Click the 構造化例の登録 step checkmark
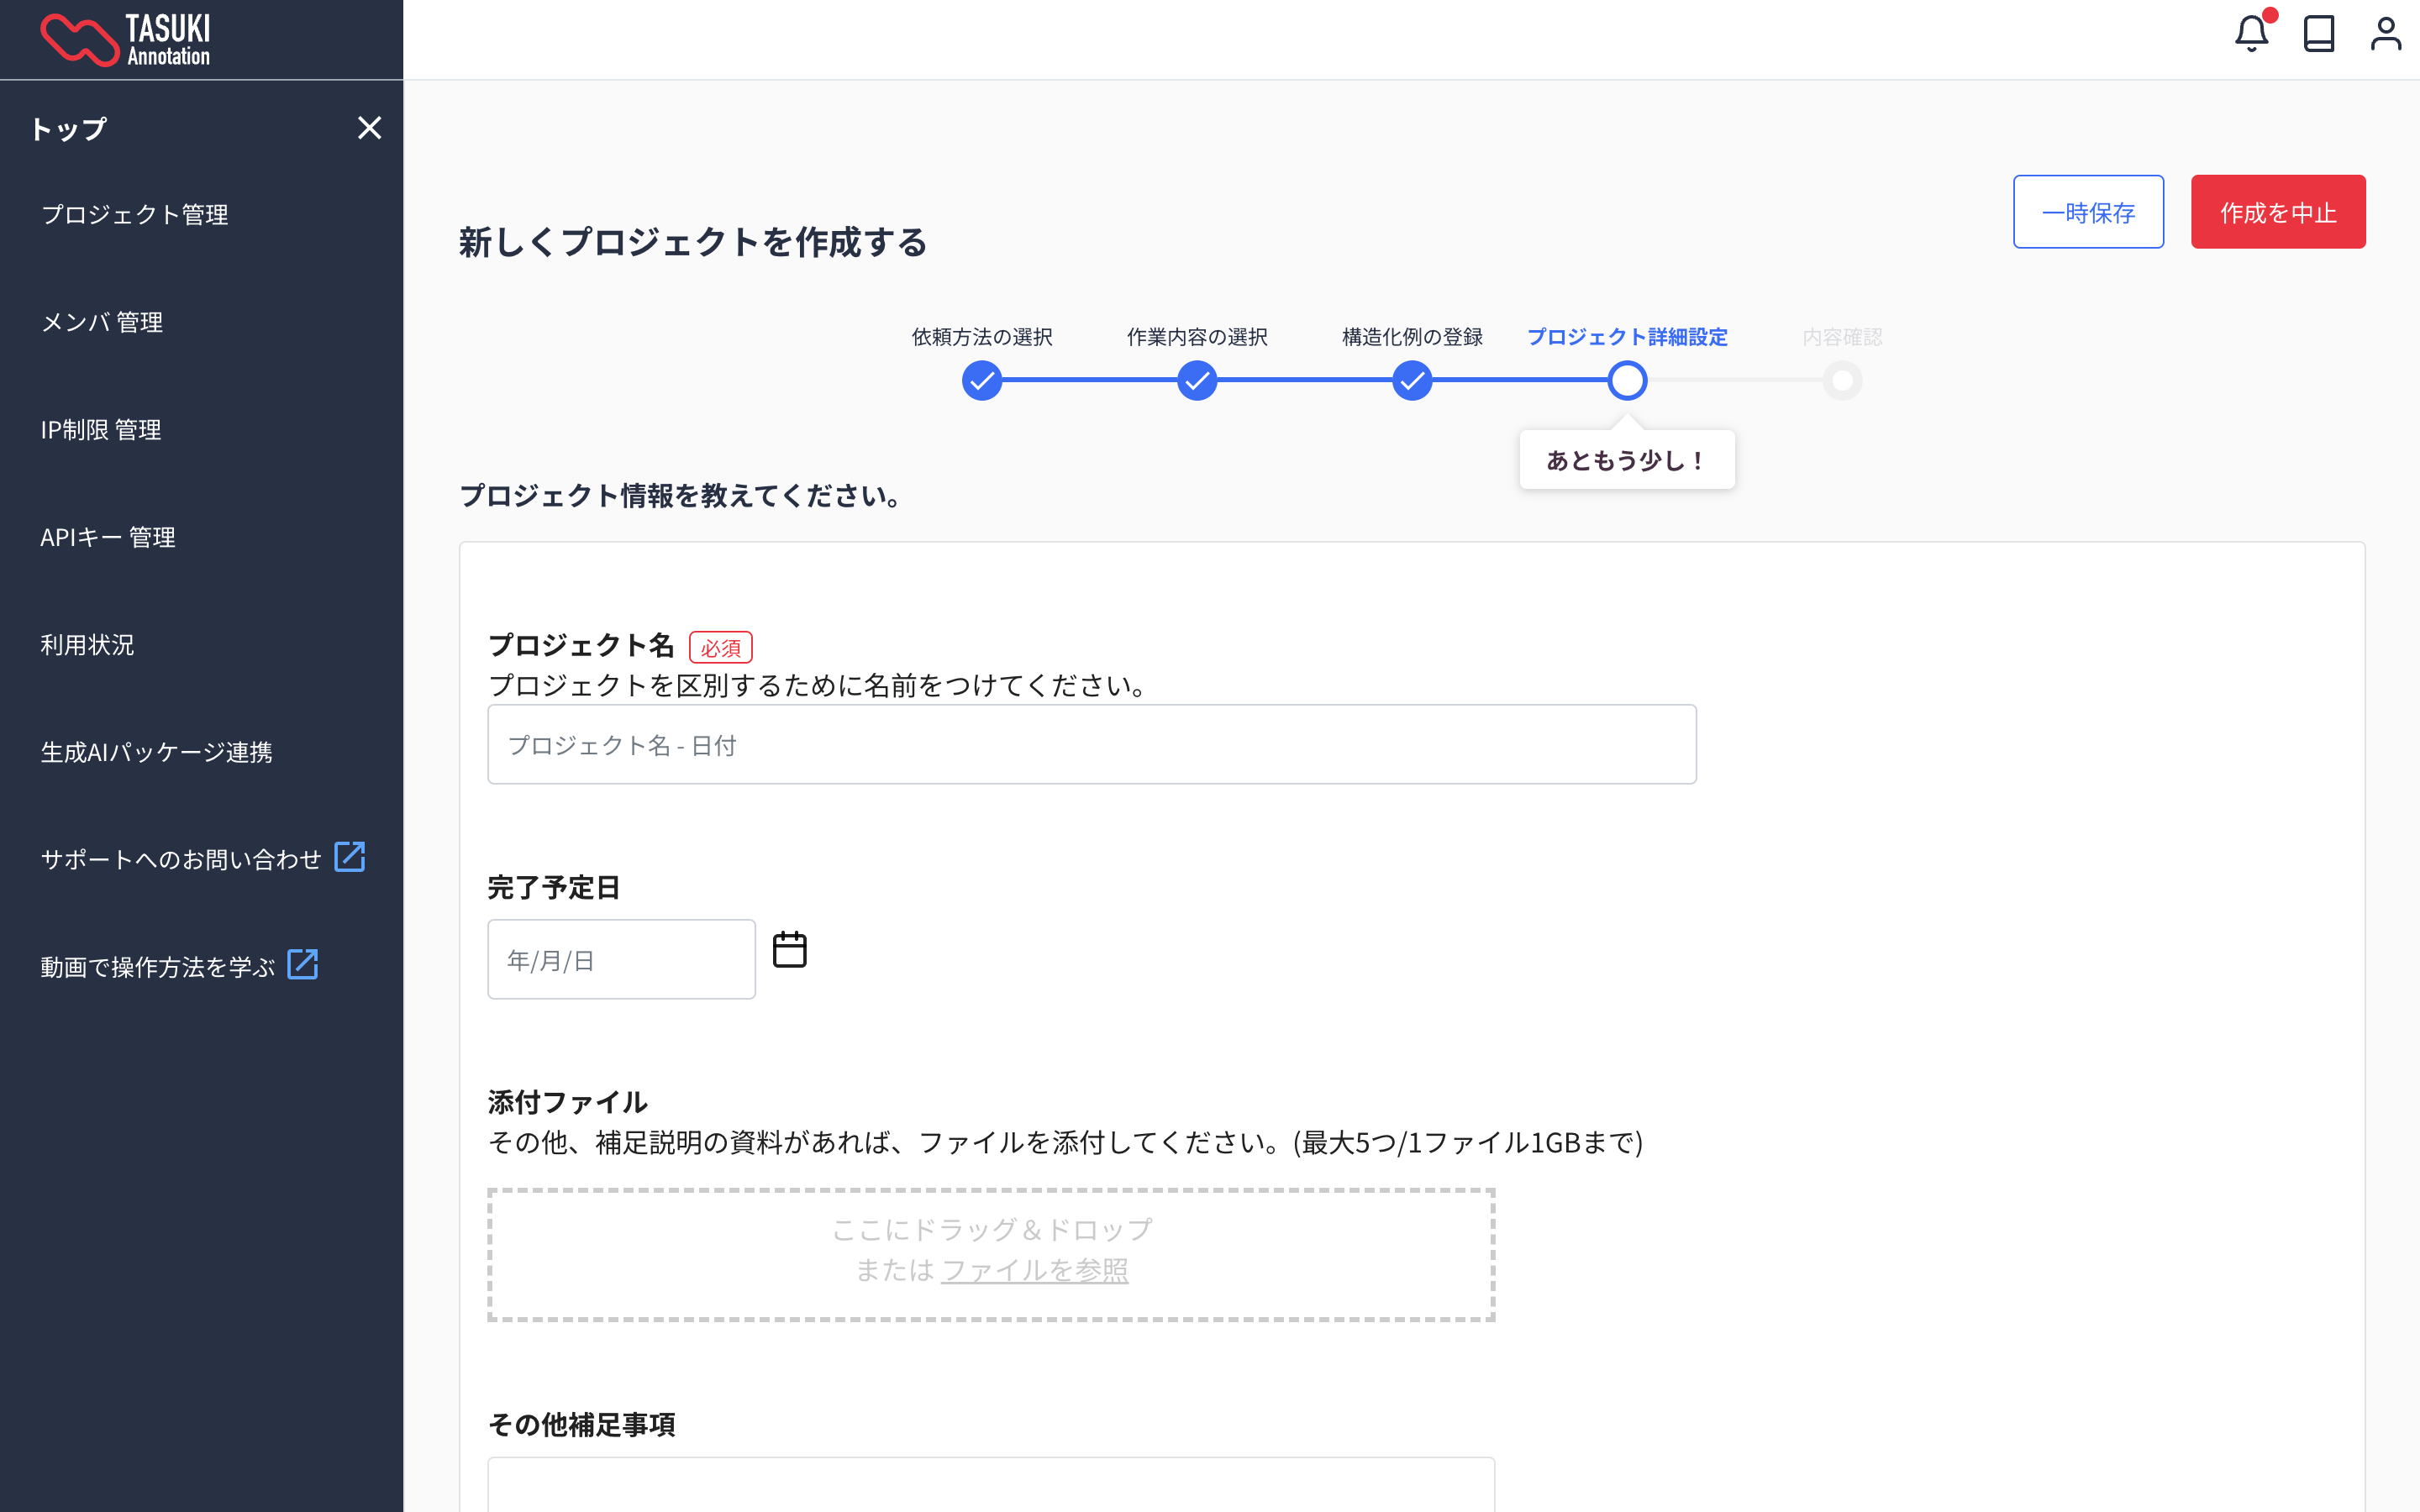 [x=1412, y=381]
